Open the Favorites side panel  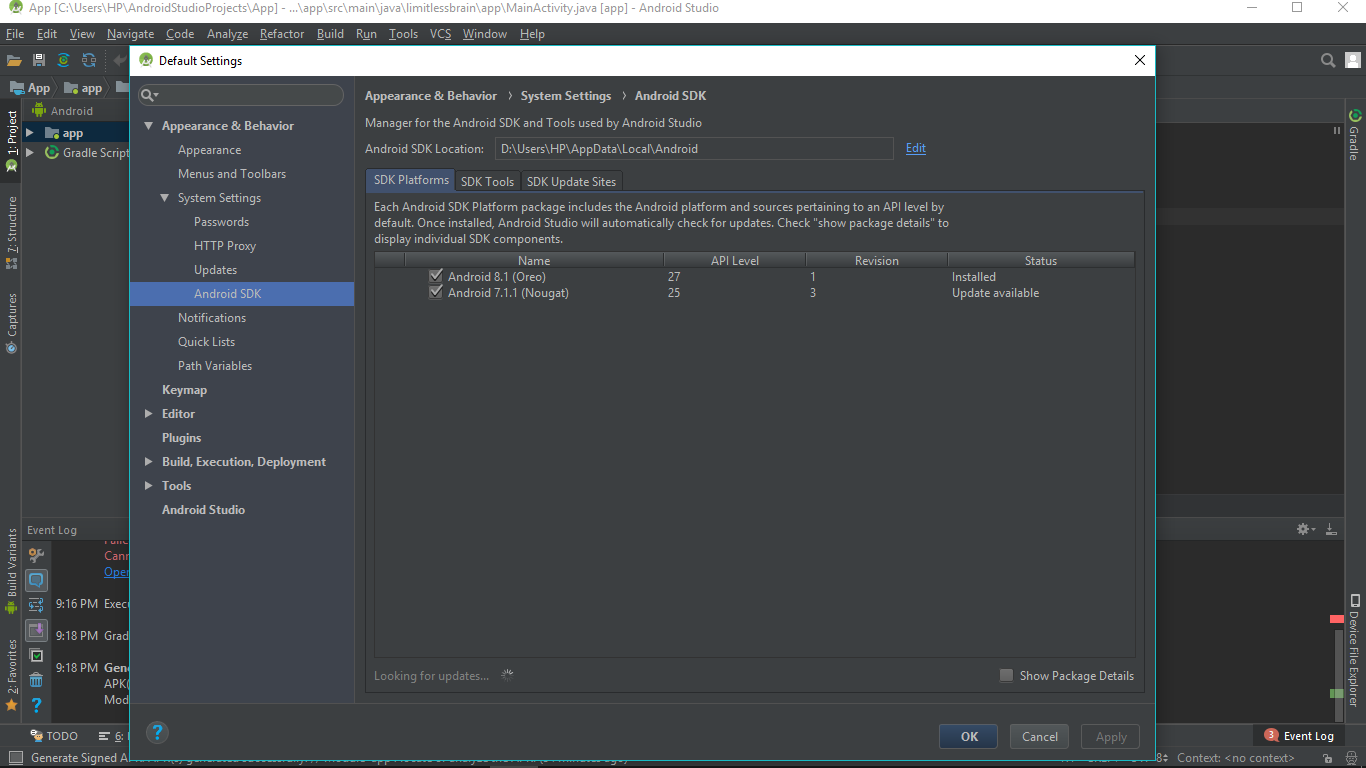pos(11,675)
